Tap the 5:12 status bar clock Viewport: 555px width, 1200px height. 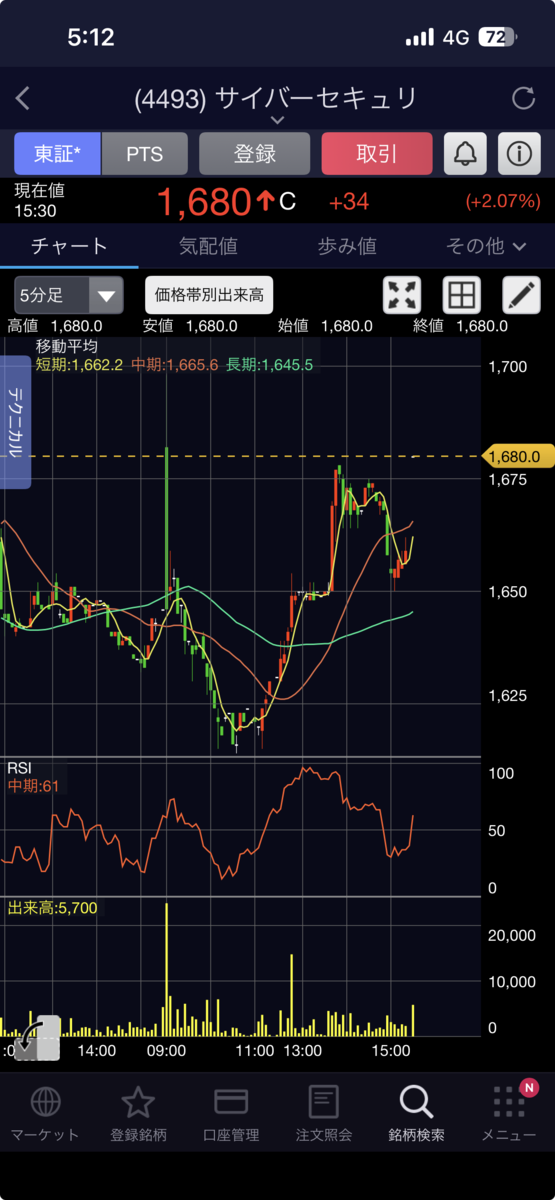pos(91,38)
